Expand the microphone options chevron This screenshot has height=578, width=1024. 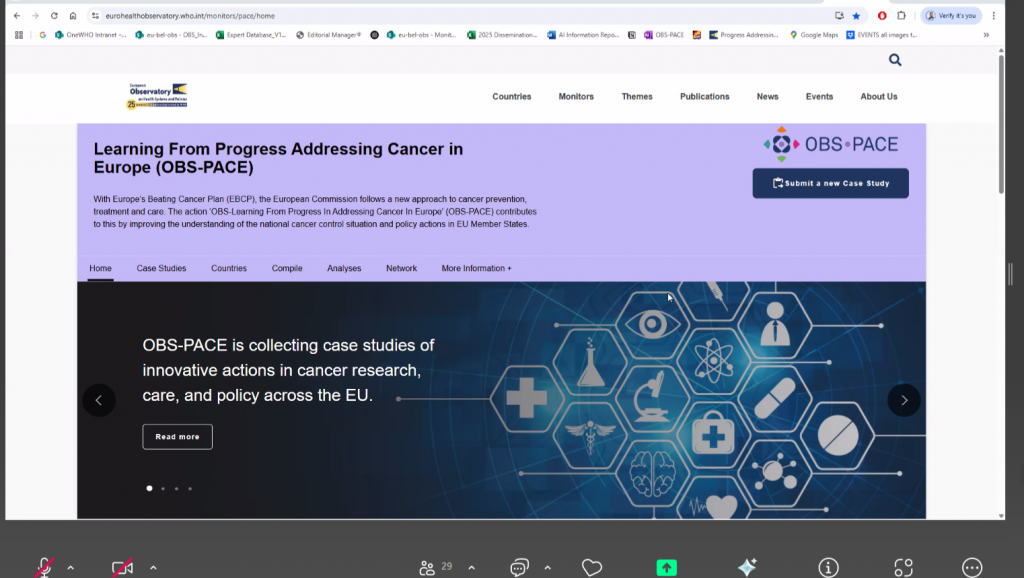pyautogui.click(x=71, y=567)
